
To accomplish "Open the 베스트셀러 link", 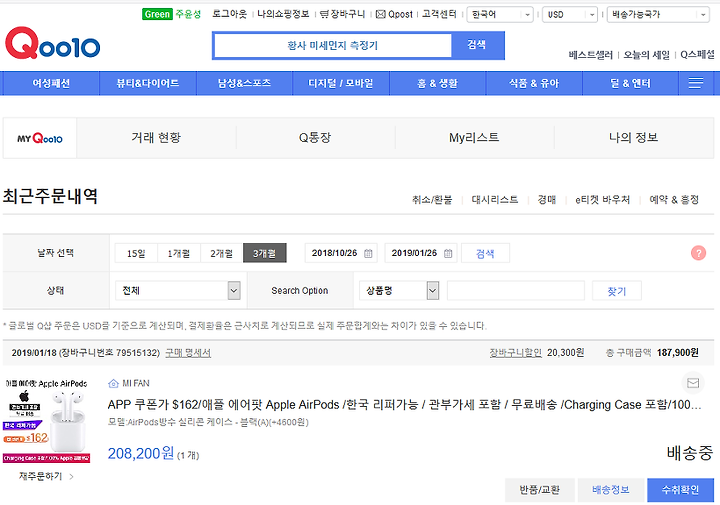I will (x=591, y=55).
